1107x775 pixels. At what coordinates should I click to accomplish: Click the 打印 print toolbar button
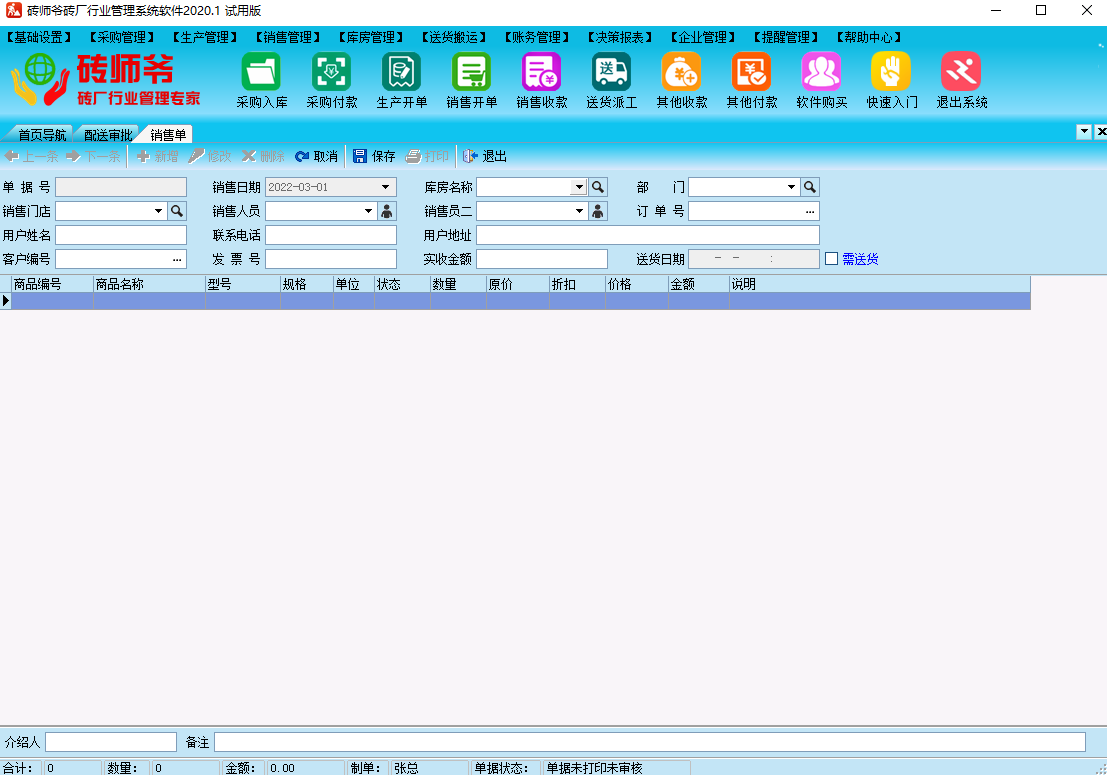click(427, 156)
